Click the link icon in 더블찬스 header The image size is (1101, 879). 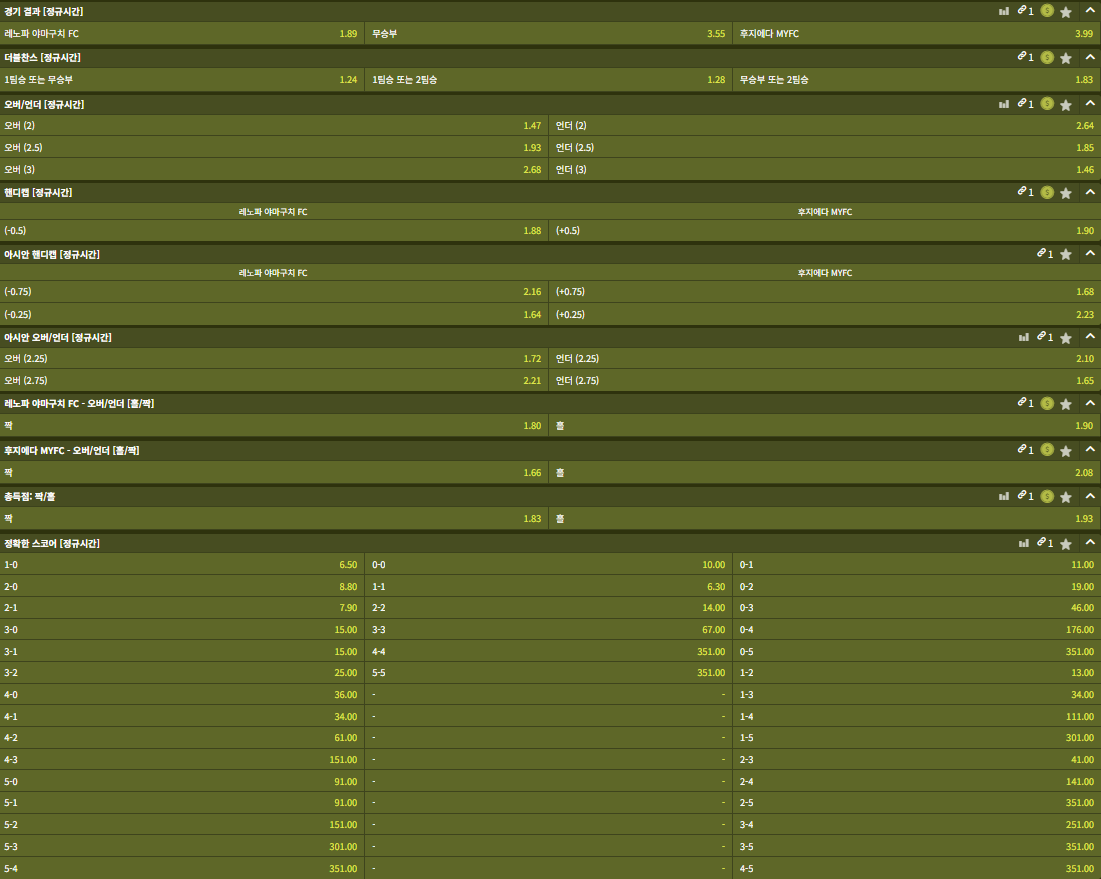click(x=1022, y=58)
